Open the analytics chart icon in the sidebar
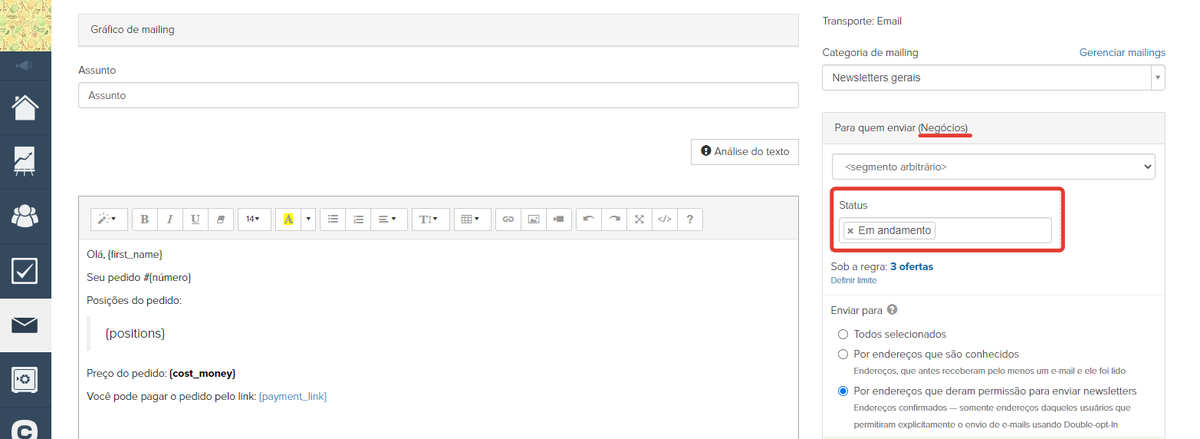The height and width of the screenshot is (439, 1200). [25, 160]
